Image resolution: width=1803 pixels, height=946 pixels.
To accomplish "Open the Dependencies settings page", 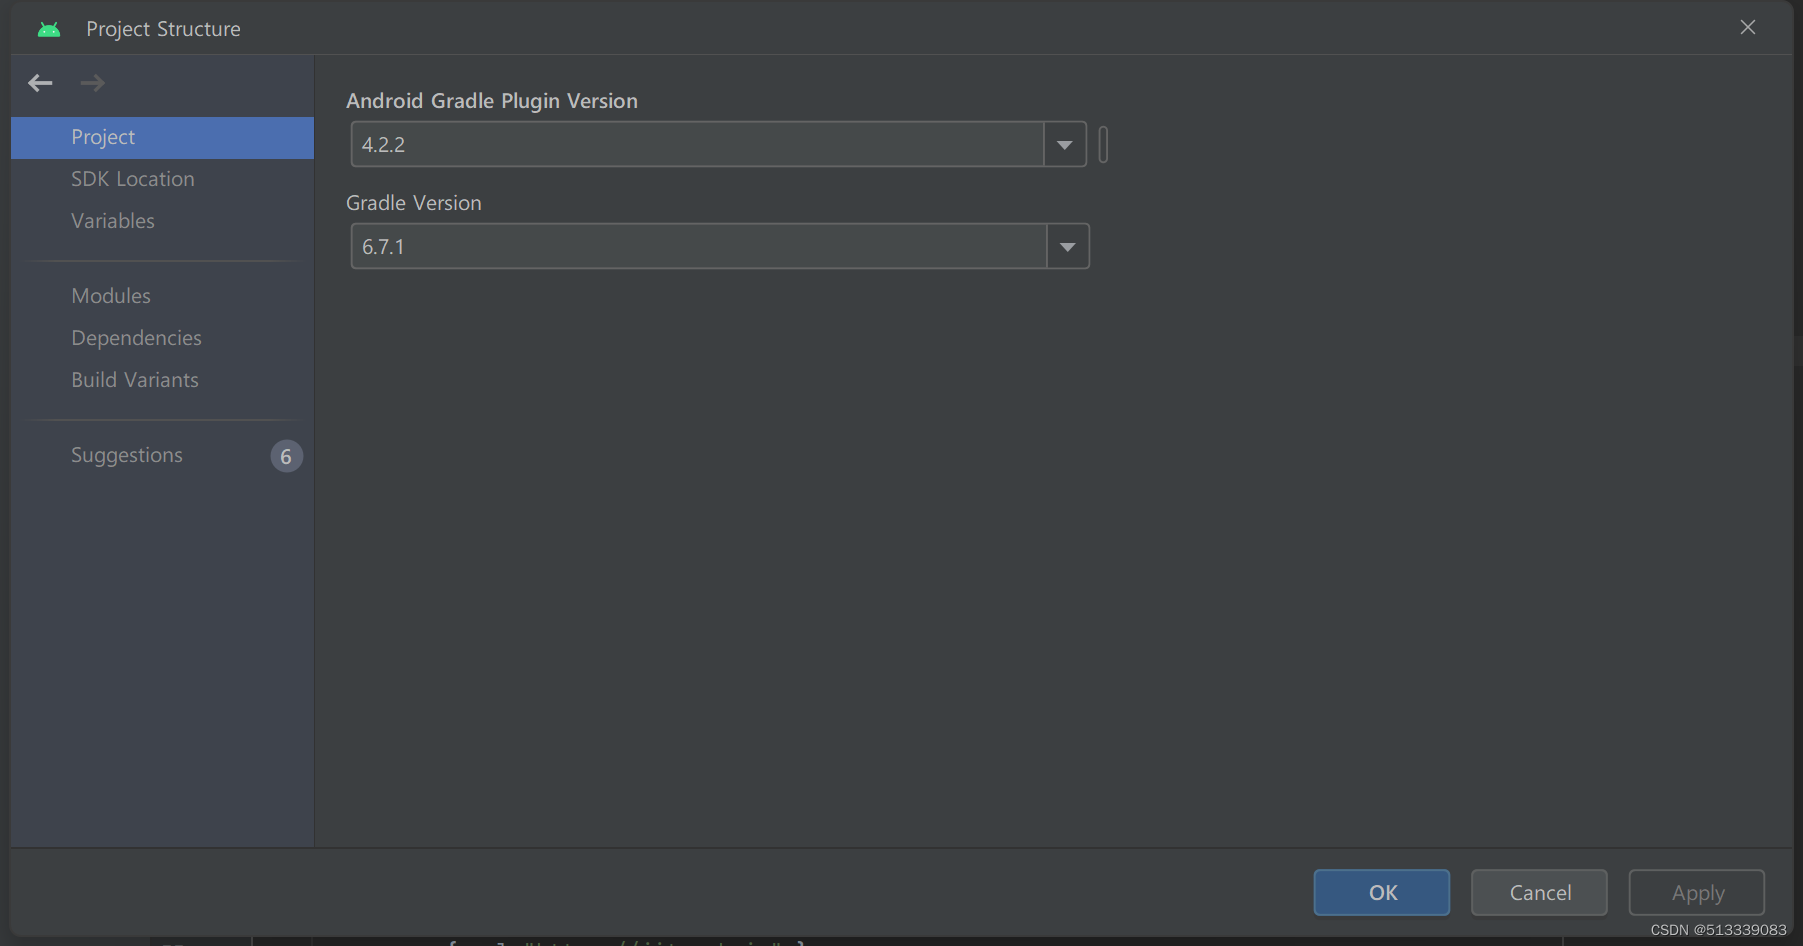I will click(136, 338).
